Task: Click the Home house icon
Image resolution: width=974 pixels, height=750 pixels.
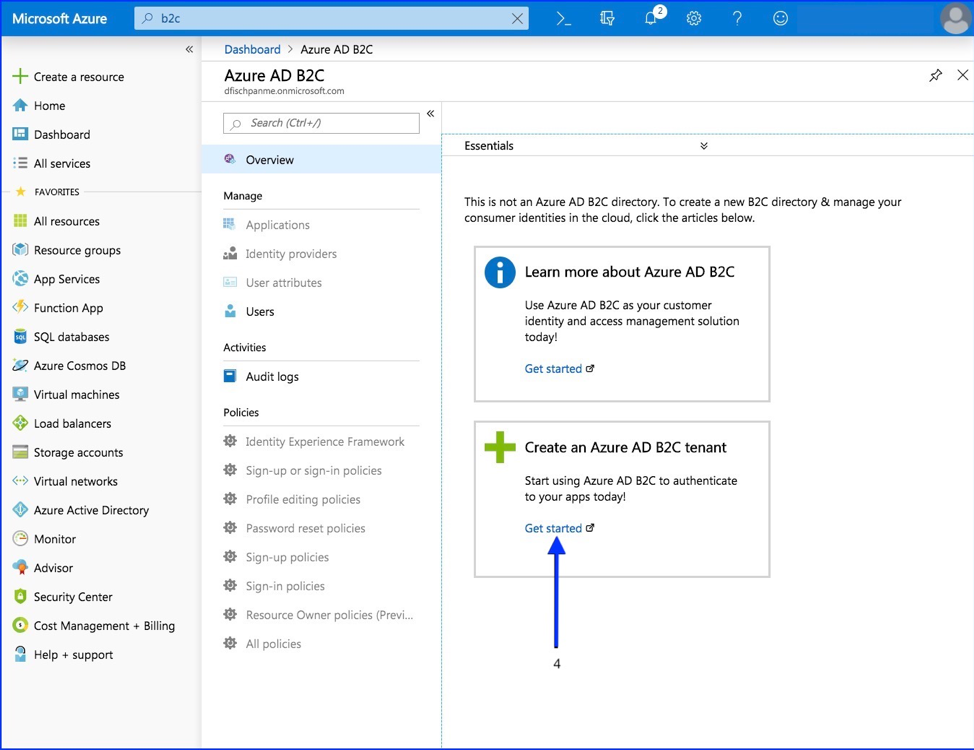Action: tap(20, 105)
